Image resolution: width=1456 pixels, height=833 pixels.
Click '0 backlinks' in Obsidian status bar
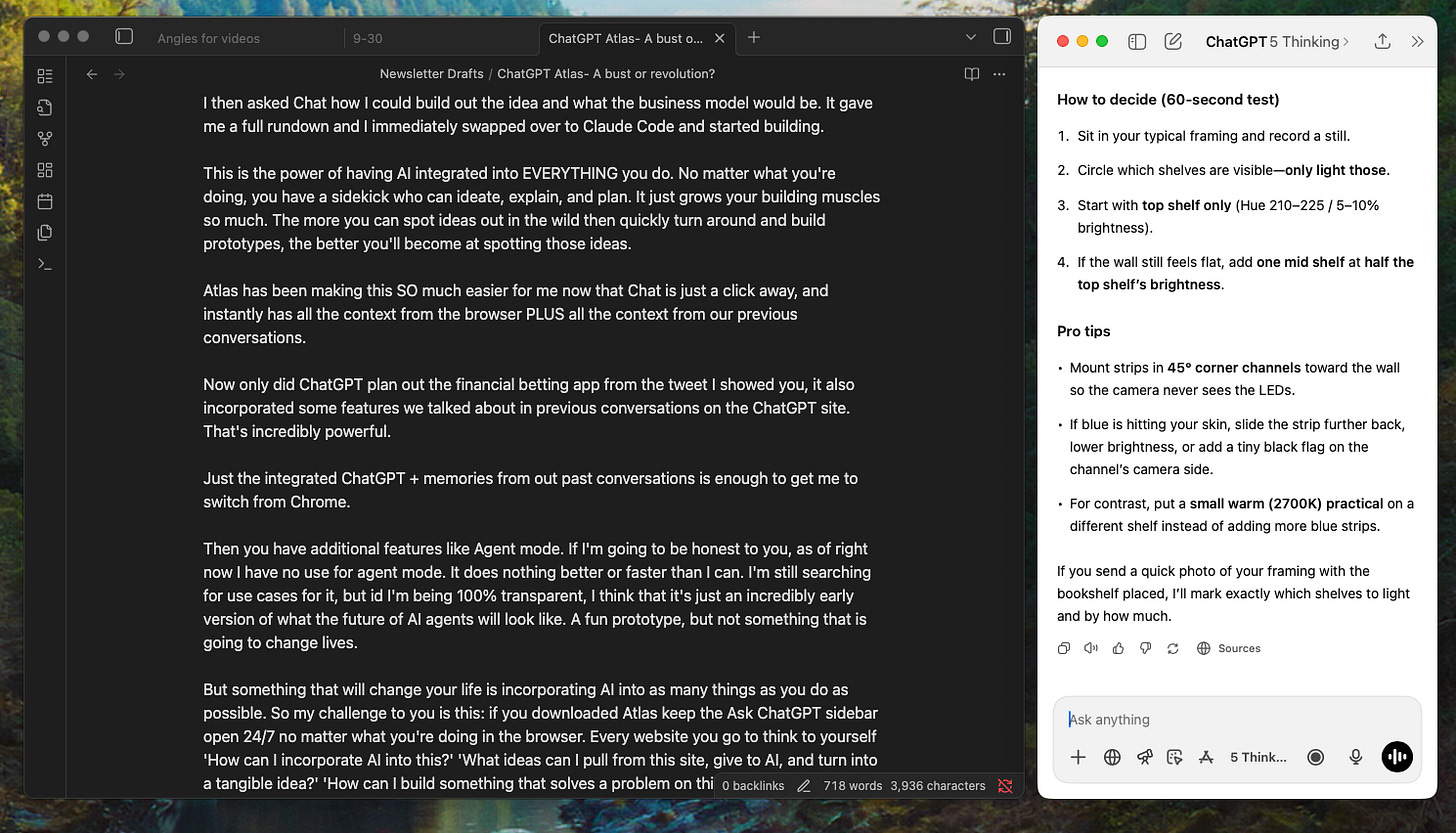(753, 786)
